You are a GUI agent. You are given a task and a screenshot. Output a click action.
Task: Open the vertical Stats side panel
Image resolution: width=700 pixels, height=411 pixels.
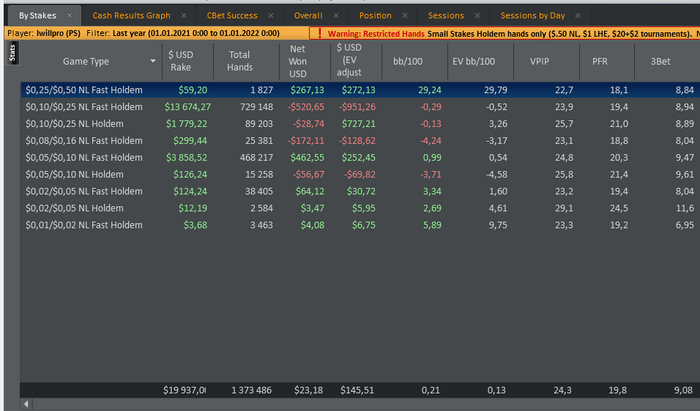pos(13,54)
